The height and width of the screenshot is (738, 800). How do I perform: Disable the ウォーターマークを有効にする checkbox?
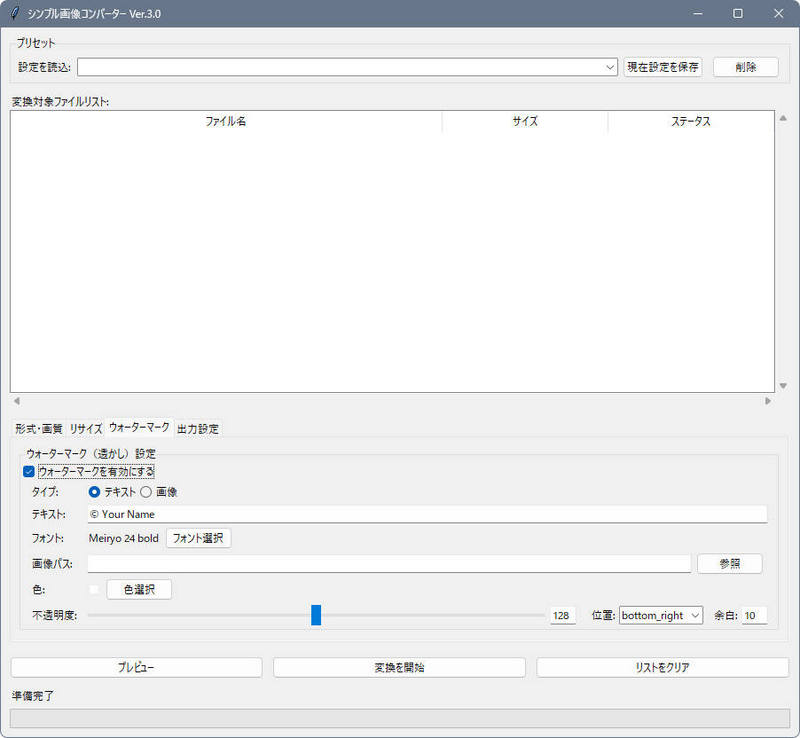click(x=29, y=471)
